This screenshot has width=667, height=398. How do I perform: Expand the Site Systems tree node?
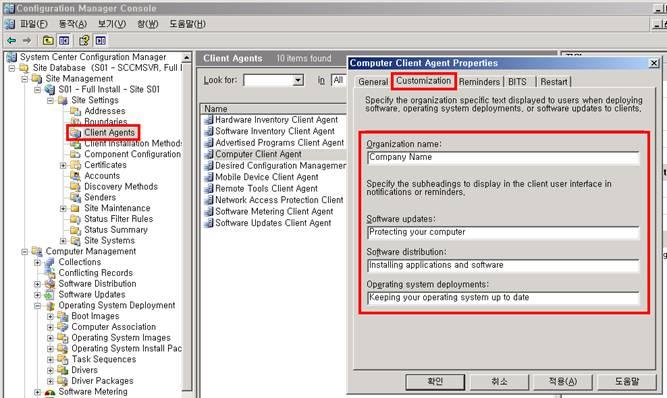click(x=63, y=241)
